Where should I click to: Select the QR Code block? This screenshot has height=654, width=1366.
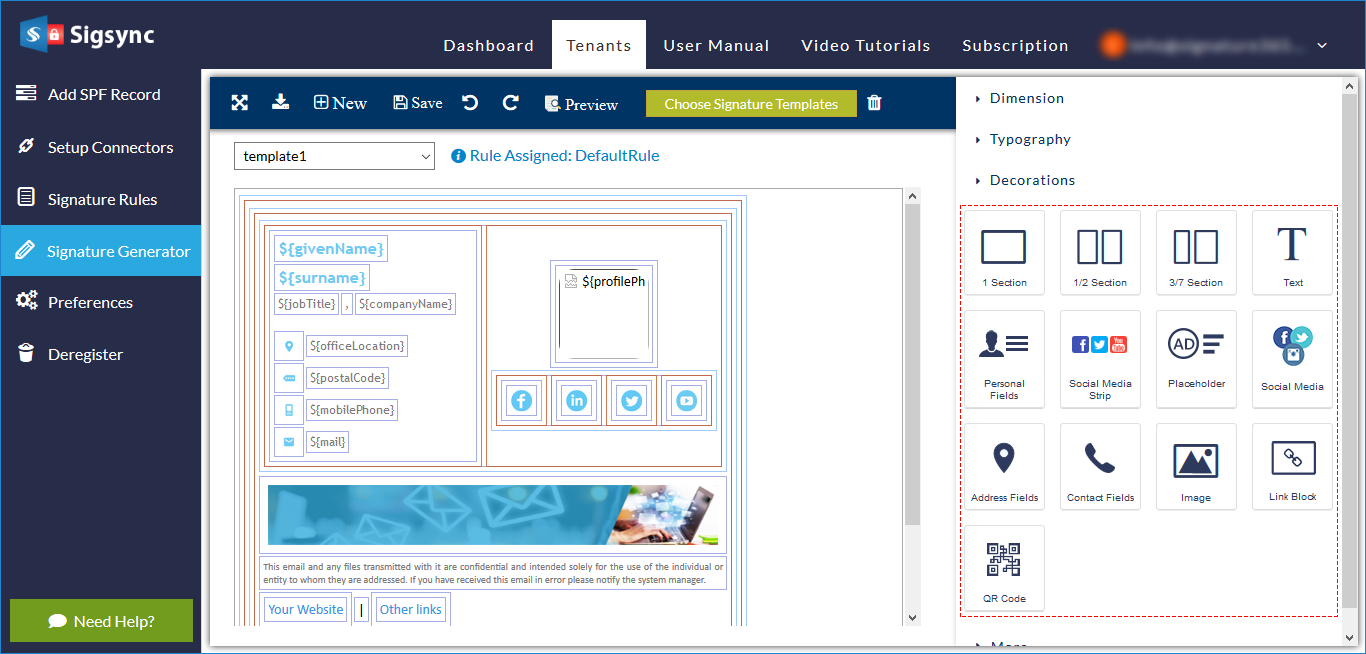[x=1004, y=568]
